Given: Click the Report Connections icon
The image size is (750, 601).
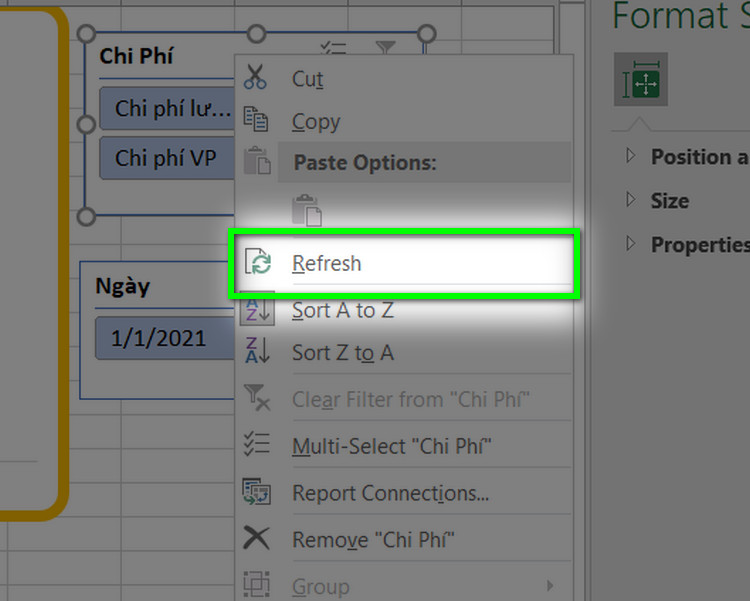Looking at the screenshot, I should (257, 491).
